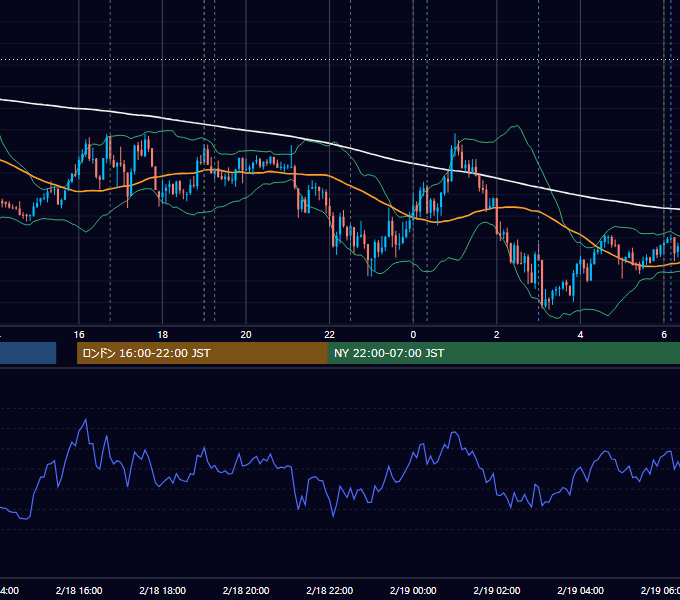The height and width of the screenshot is (600, 680).
Task: Click the 2/19 02:00 time axis label
Action: (497, 590)
